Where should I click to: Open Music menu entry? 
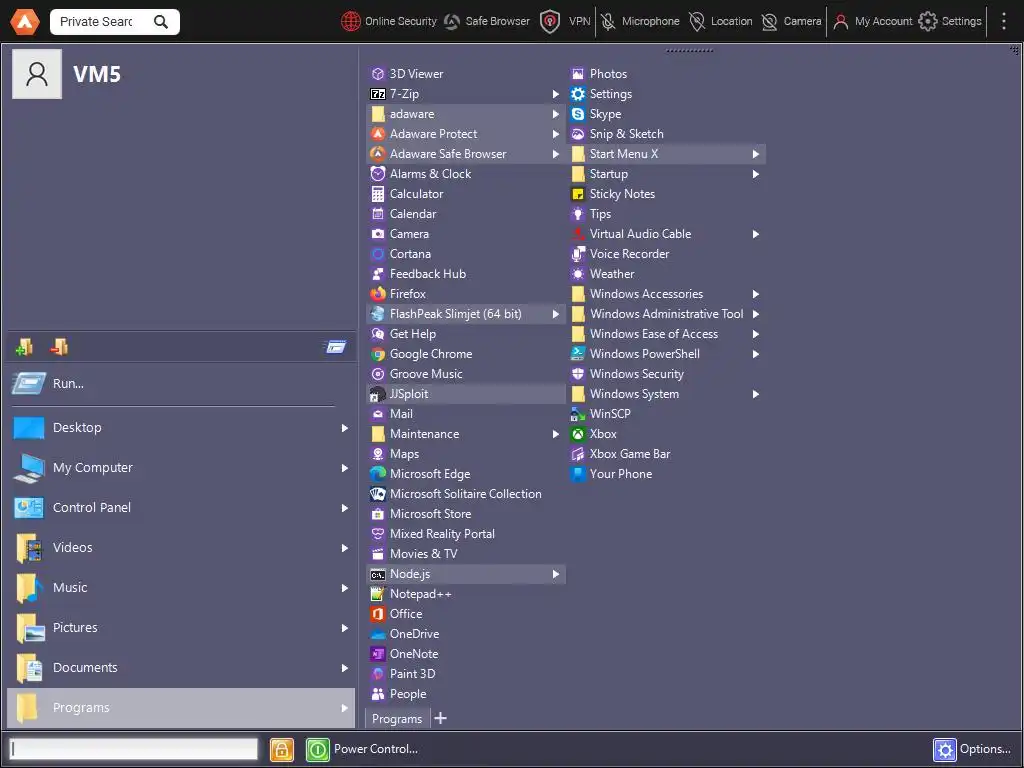tap(181, 588)
